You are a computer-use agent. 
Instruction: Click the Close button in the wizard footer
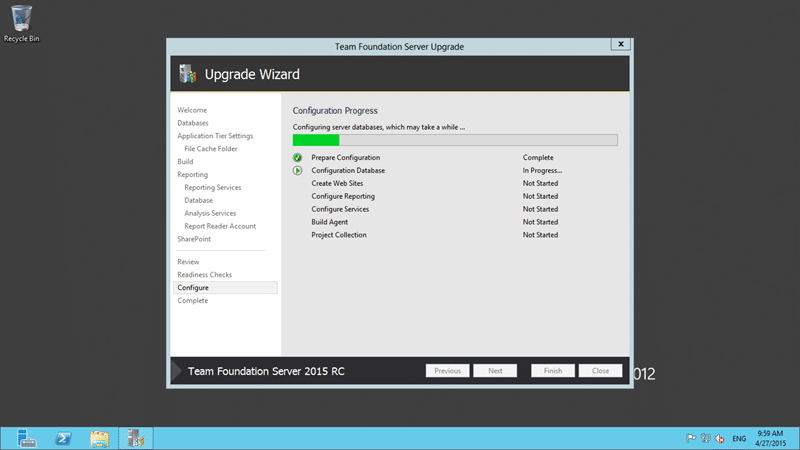pyautogui.click(x=601, y=371)
